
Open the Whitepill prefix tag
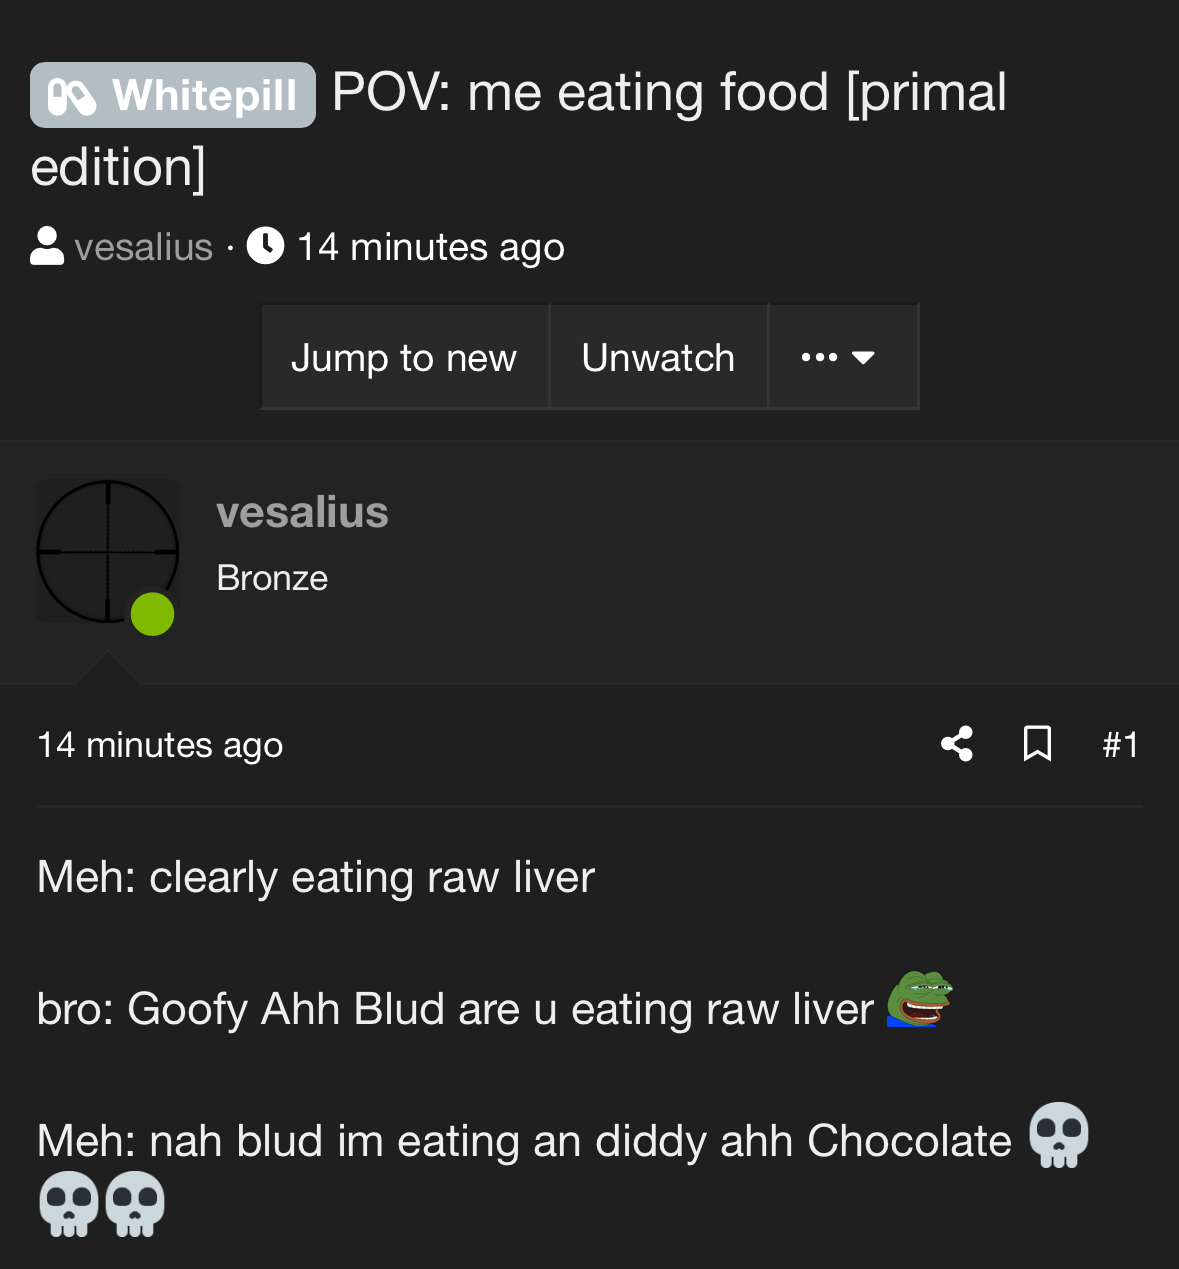173,96
